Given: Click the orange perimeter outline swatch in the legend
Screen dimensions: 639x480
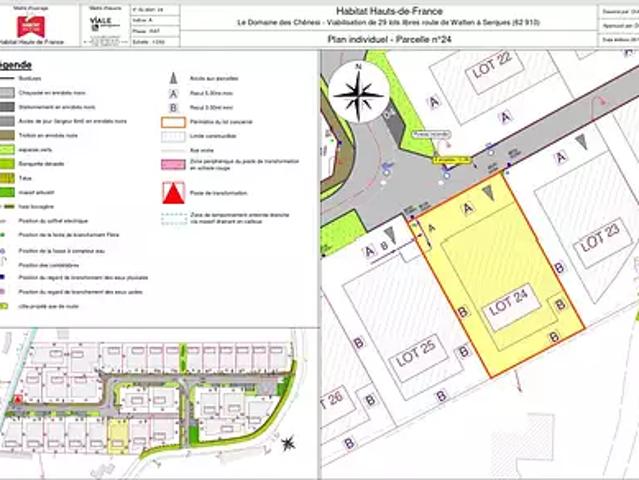Looking at the screenshot, I should pyautogui.click(x=174, y=122).
